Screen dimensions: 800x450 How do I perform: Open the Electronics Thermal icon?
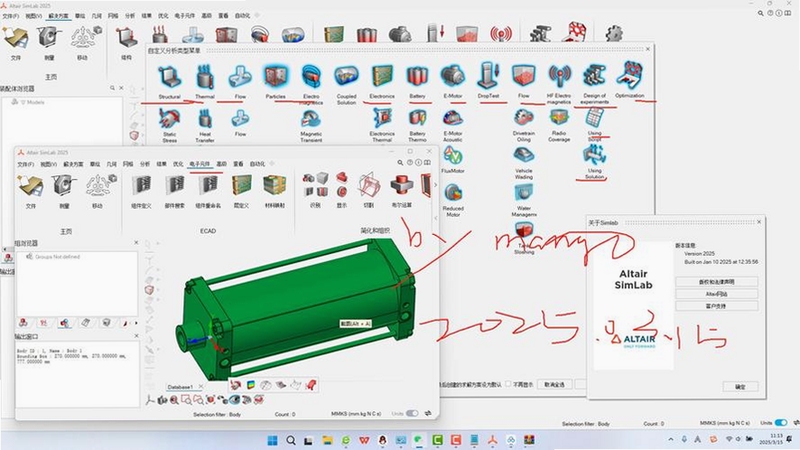click(x=382, y=118)
